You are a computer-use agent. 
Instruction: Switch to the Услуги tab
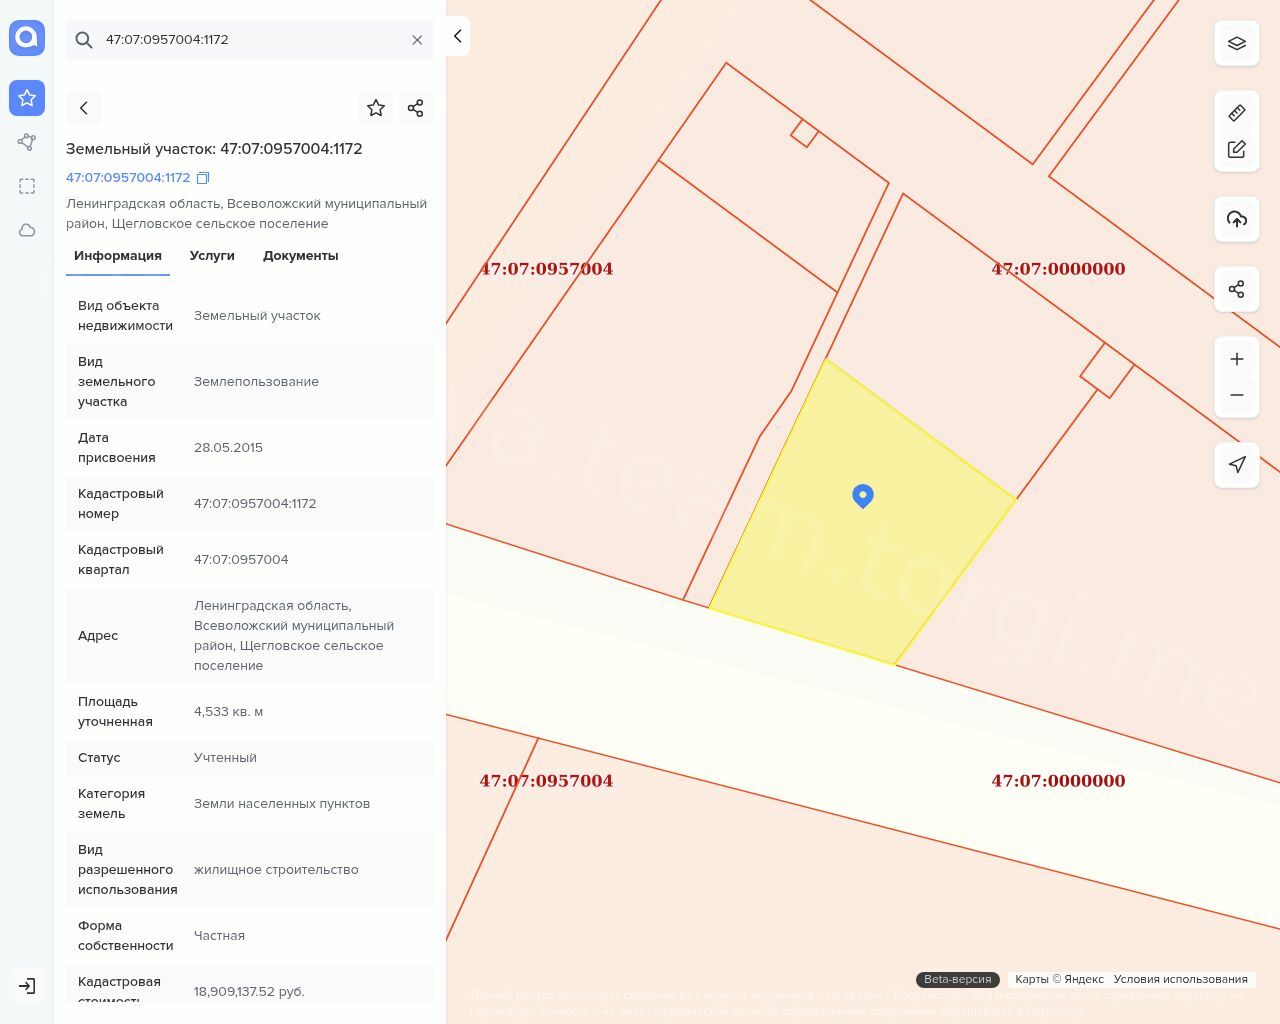(212, 256)
